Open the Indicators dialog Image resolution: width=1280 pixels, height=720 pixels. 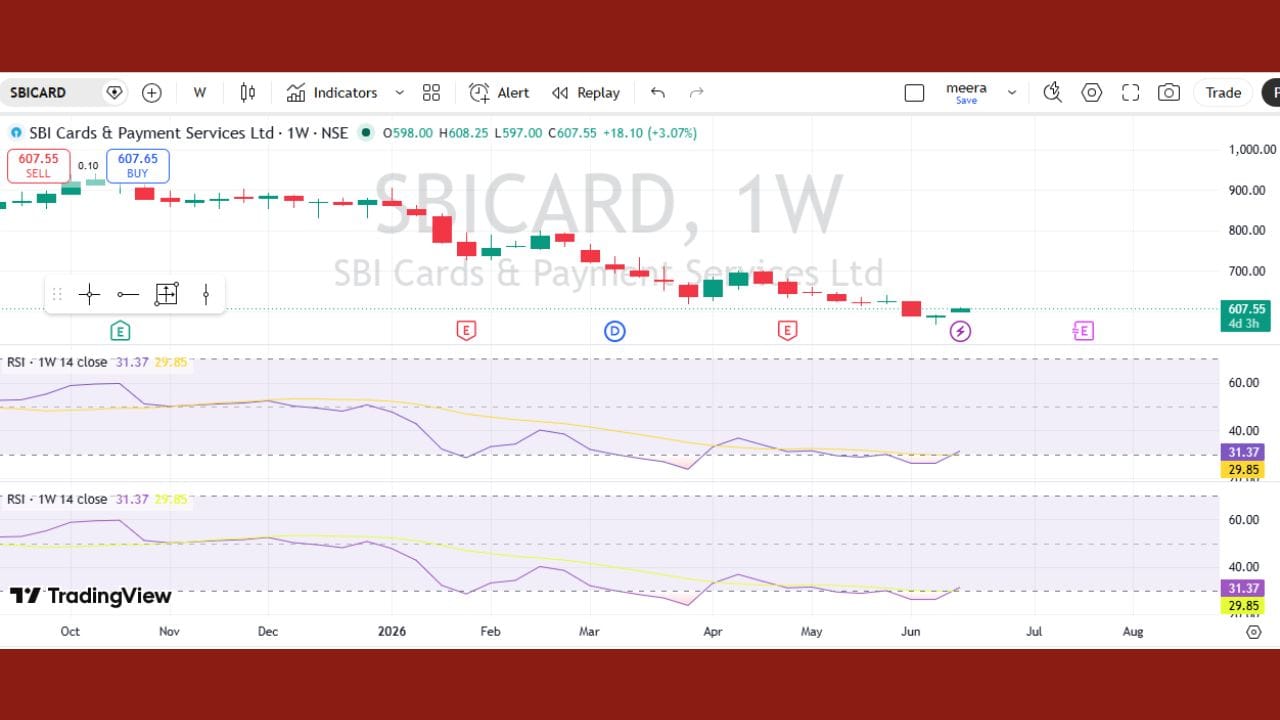(332, 93)
